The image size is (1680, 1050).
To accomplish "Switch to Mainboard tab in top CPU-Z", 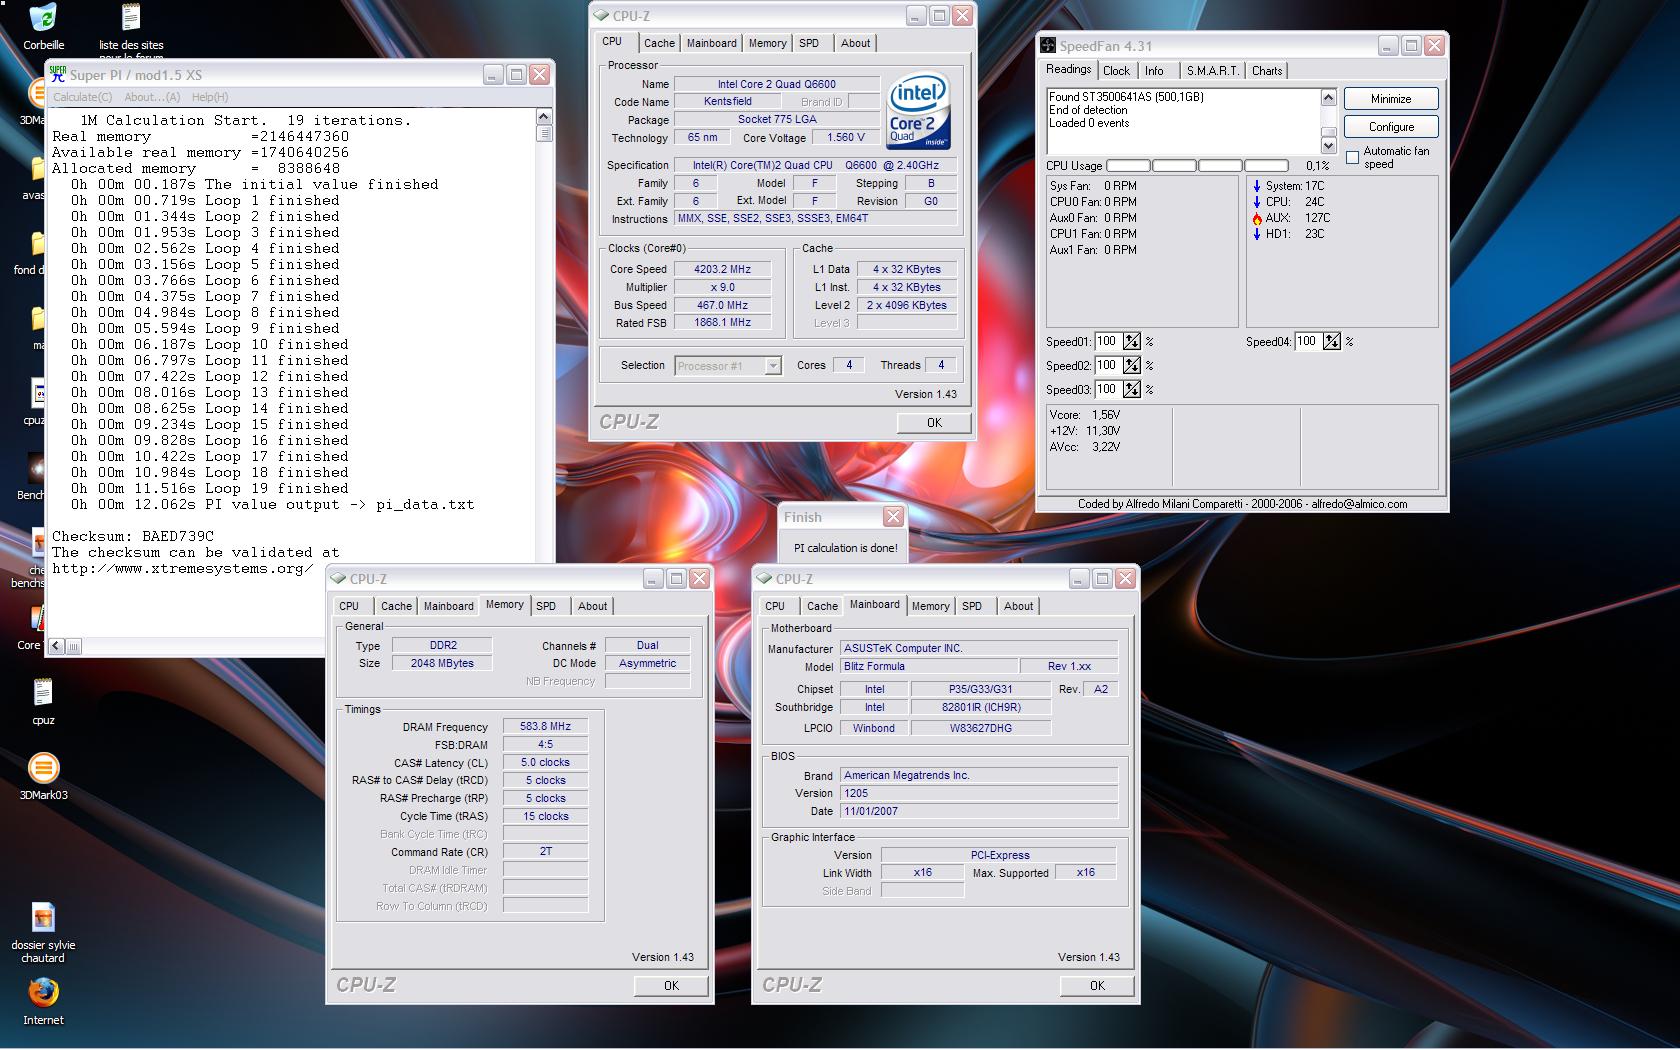I will click(x=712, y=43).
